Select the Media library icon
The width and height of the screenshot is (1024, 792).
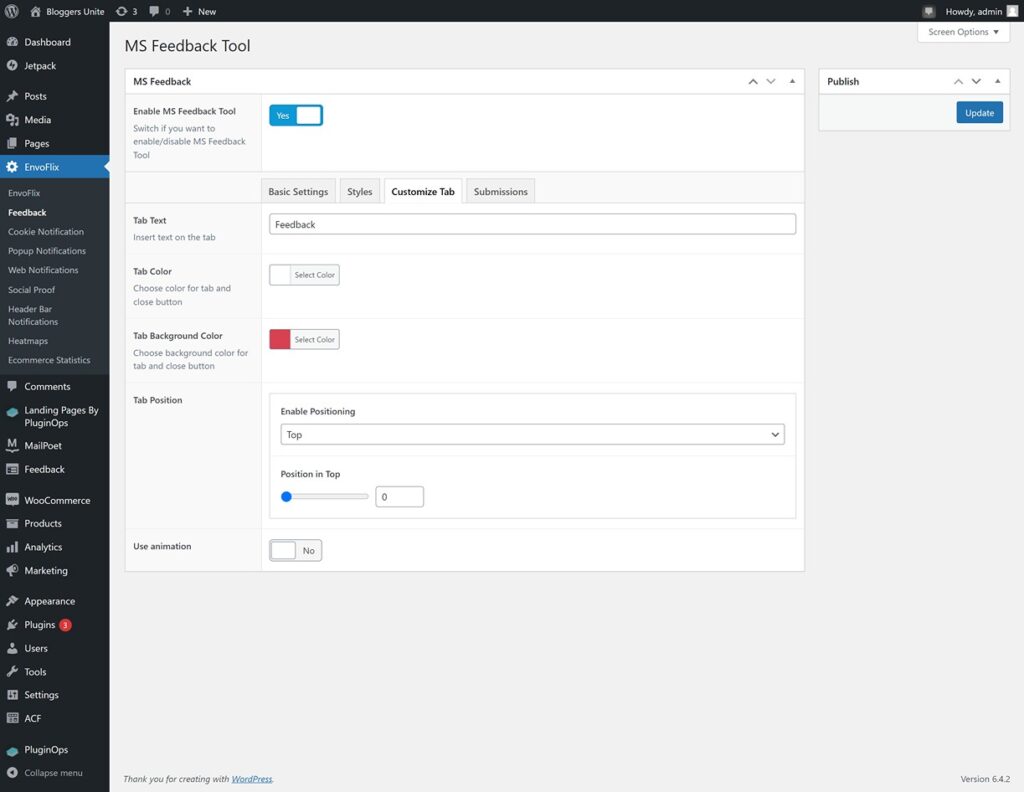tap(13, 119)
